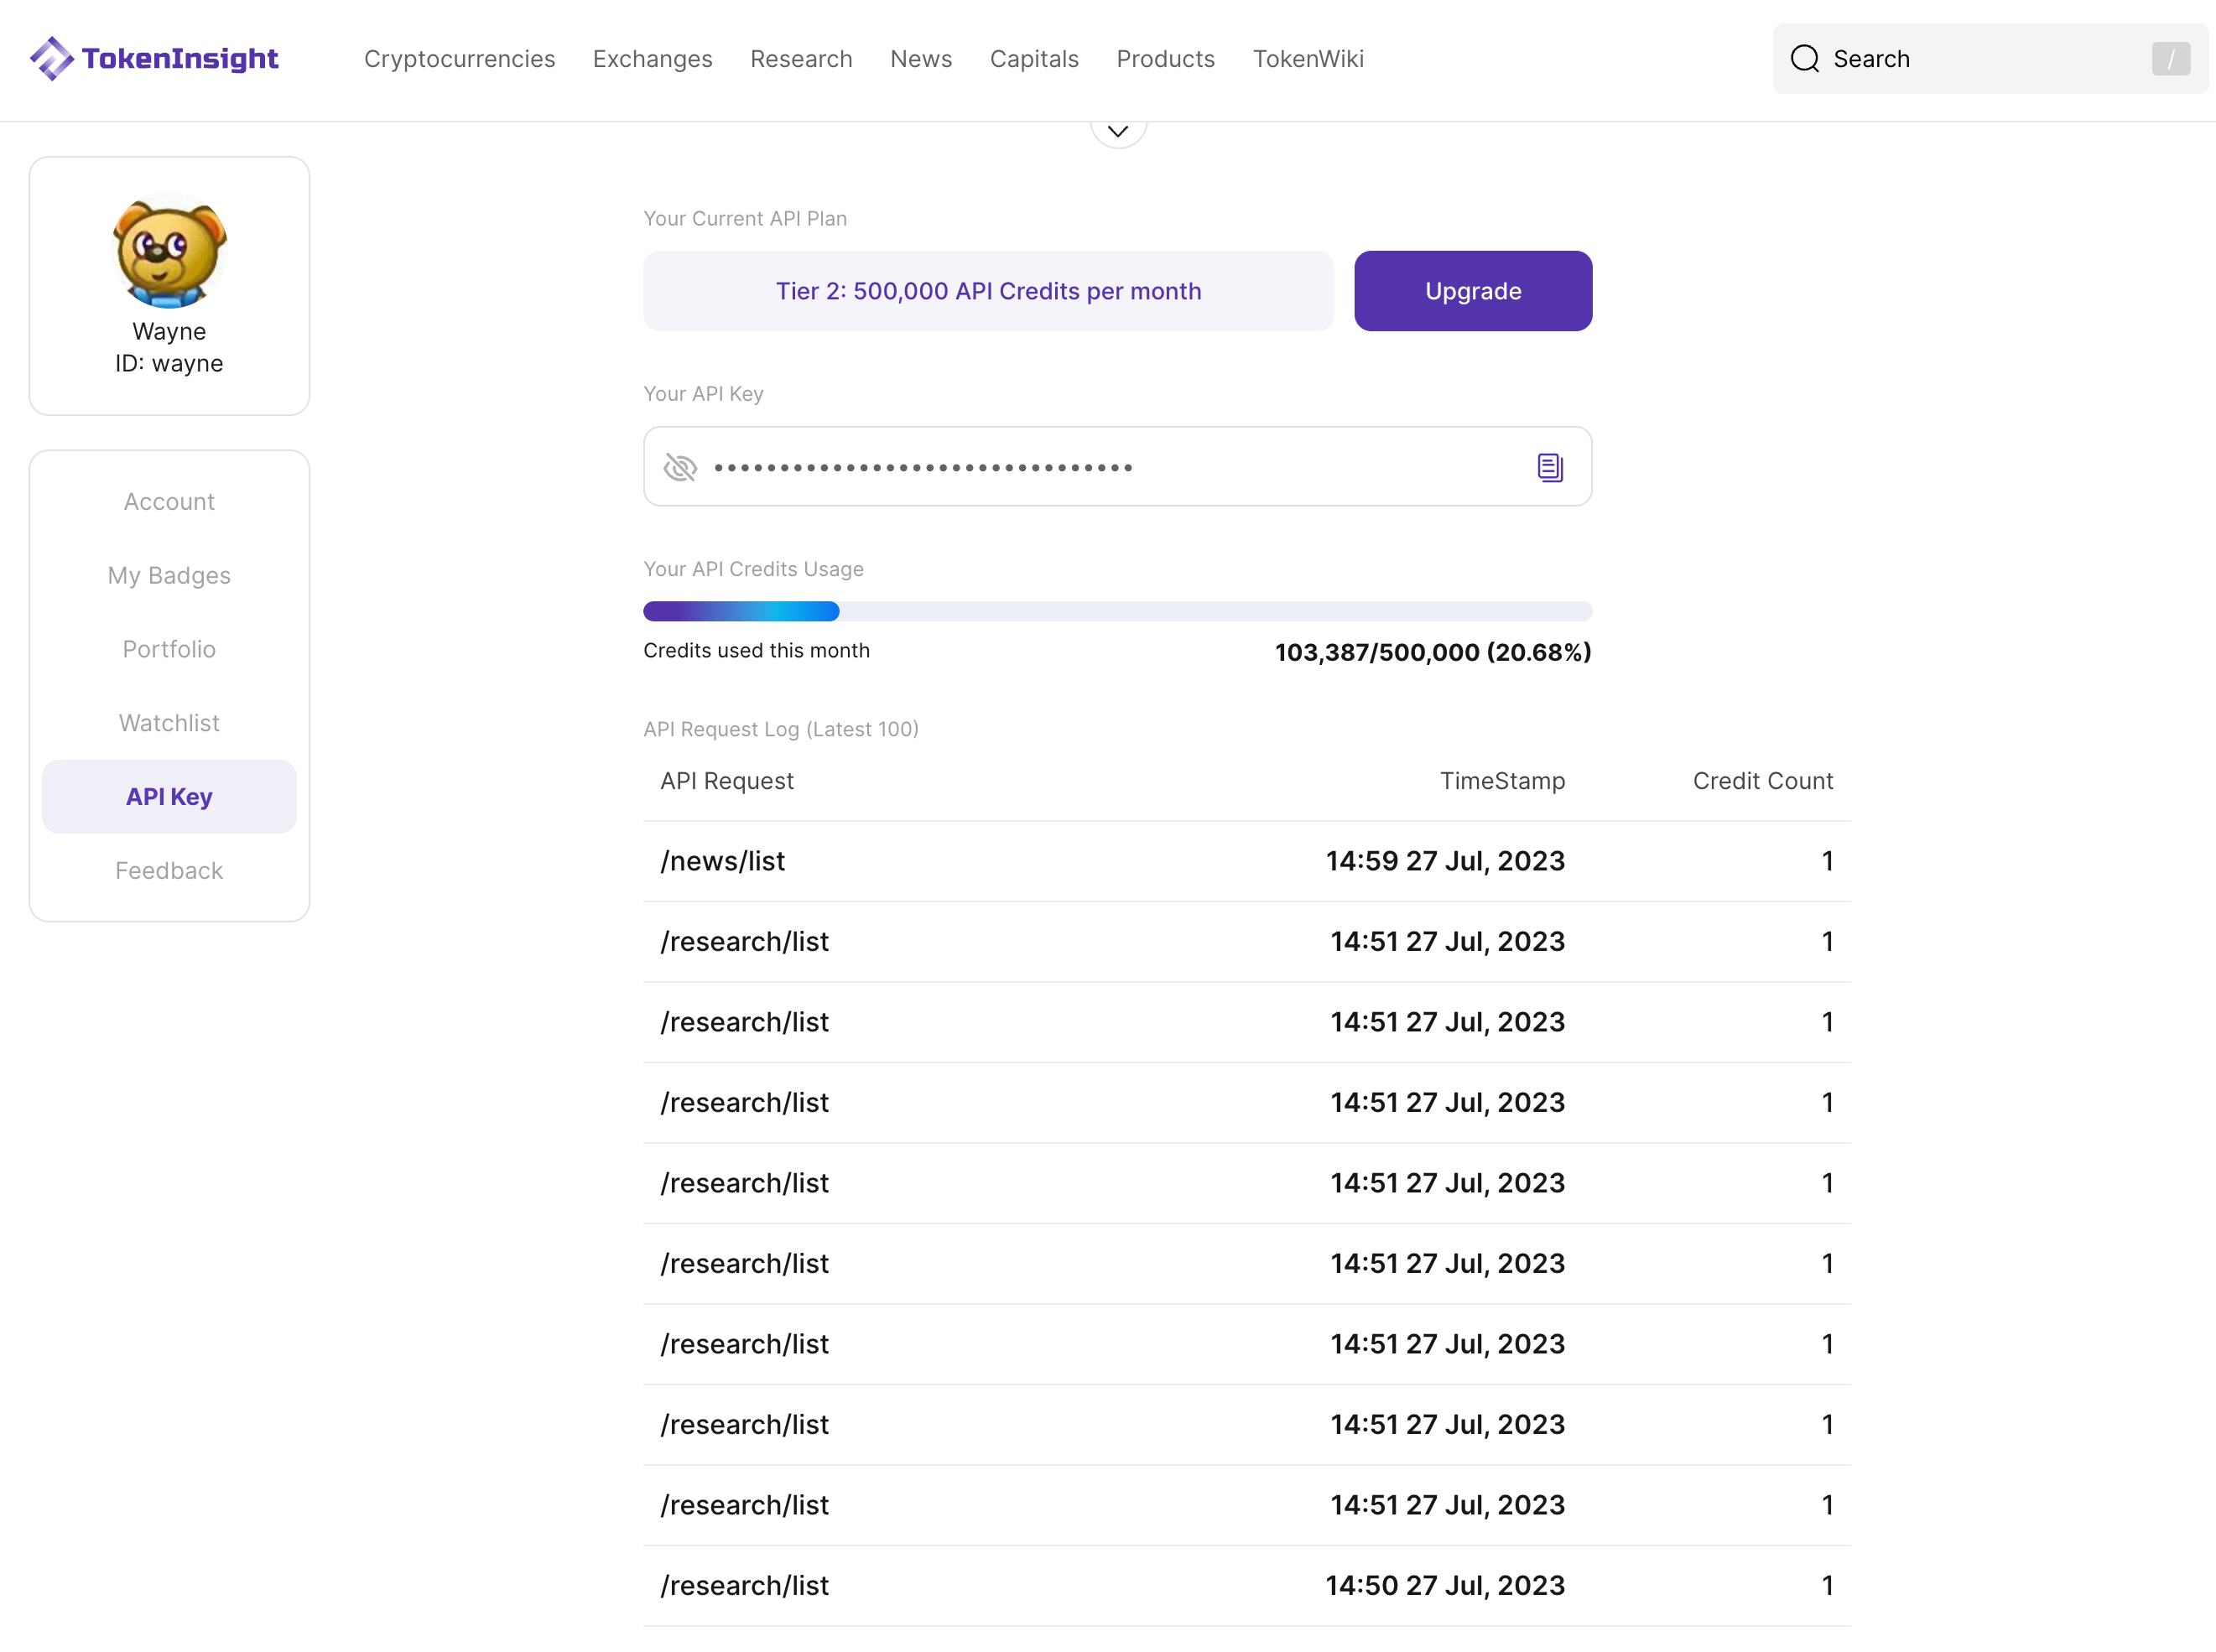The width and height of the screenshot is (2216, 1652).
Task: Open My Badges in the sidebar
Action: 169,576
